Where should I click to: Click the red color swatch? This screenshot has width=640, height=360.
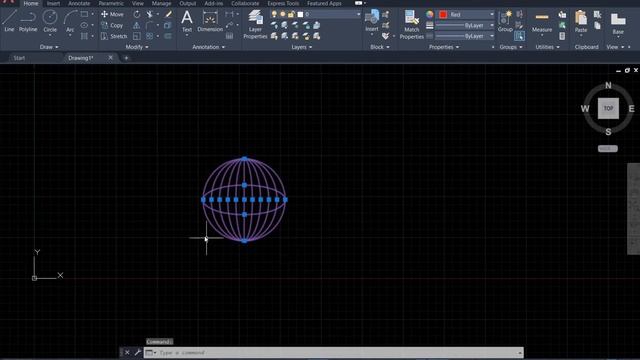tap(443, 14)
